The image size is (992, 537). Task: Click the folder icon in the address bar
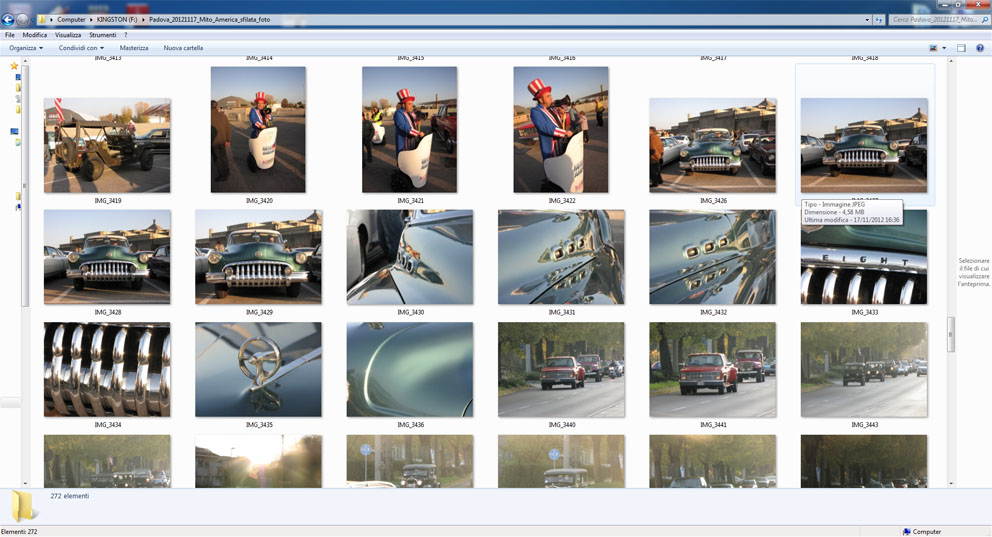click(x=42, y=20)
